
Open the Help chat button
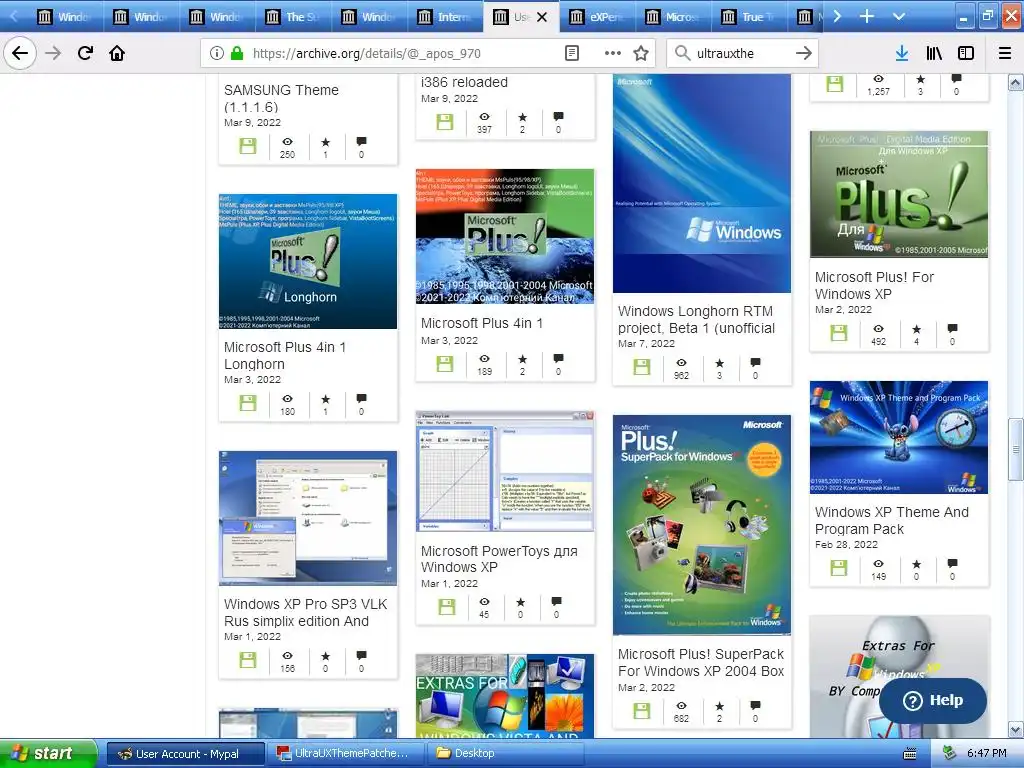(933, 700)
